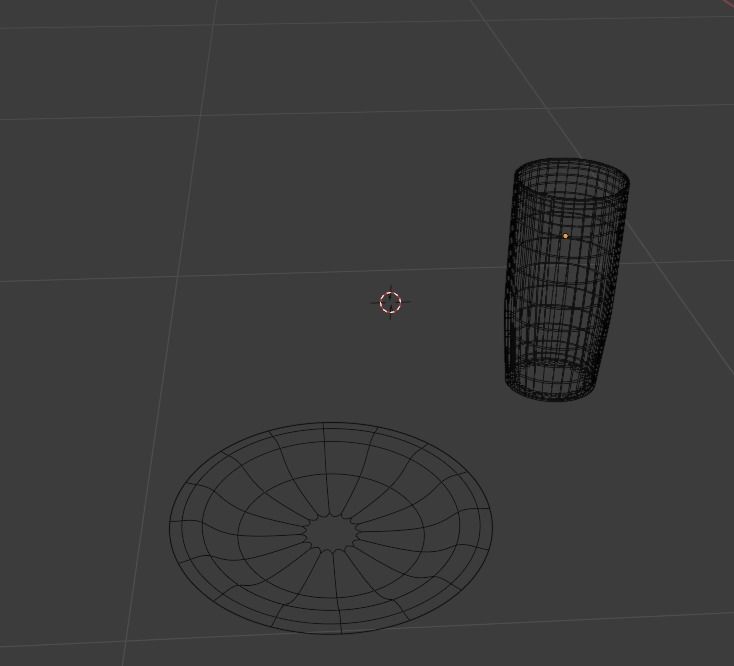Select the tall wireframe cup object
This screenshot has width=734, height=666.
point(566,280)
